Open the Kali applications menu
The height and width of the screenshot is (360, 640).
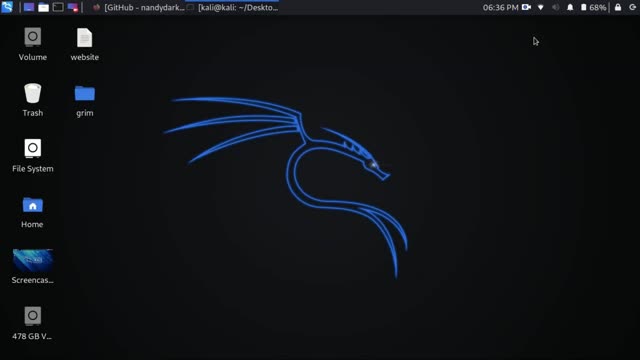click(7, 7)
